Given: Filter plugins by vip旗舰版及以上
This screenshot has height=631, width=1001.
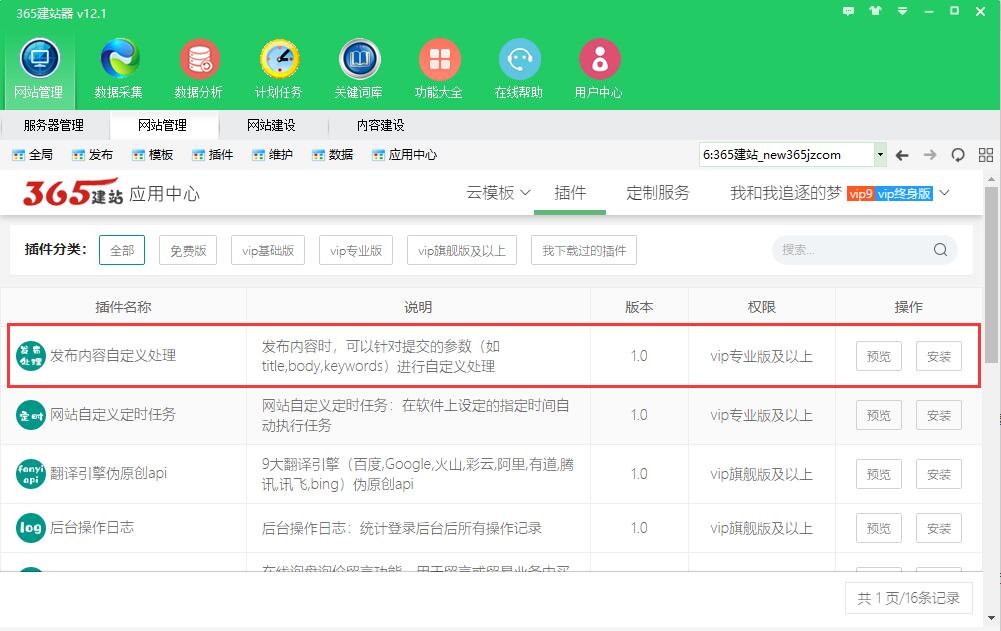Looking at the screenshot, I should point(462,250).
